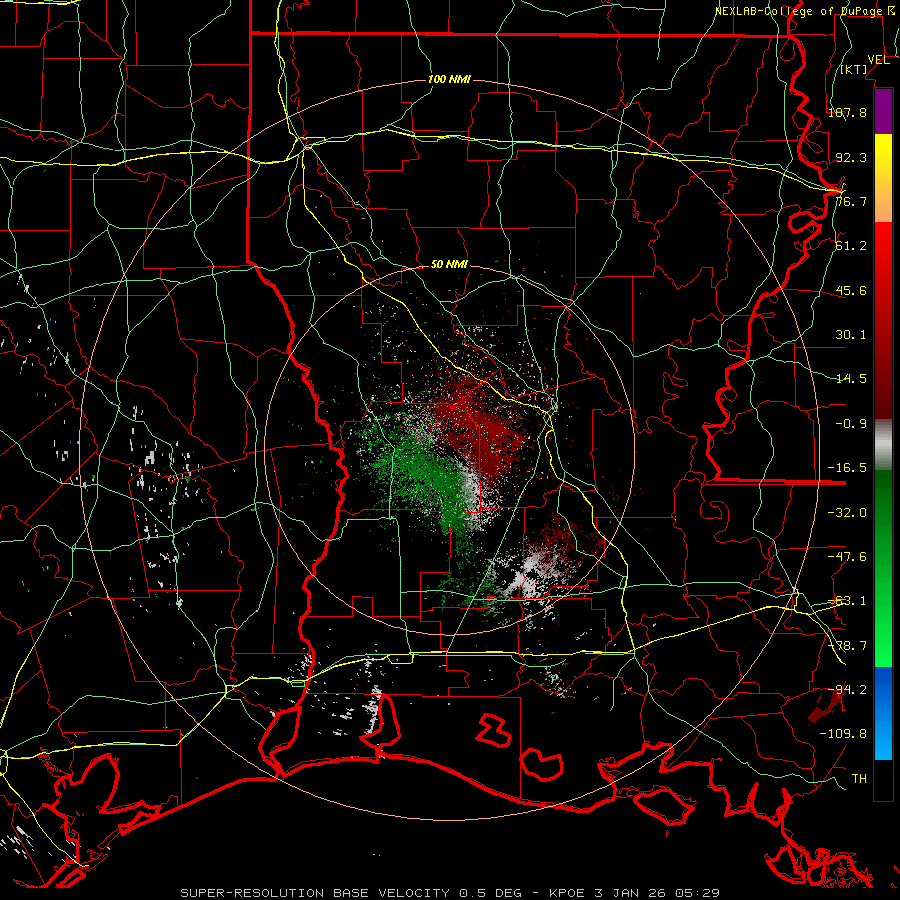Click the -16.5 velocity scale value
Viewport: 900px width, 900px height.
(847, 468)
